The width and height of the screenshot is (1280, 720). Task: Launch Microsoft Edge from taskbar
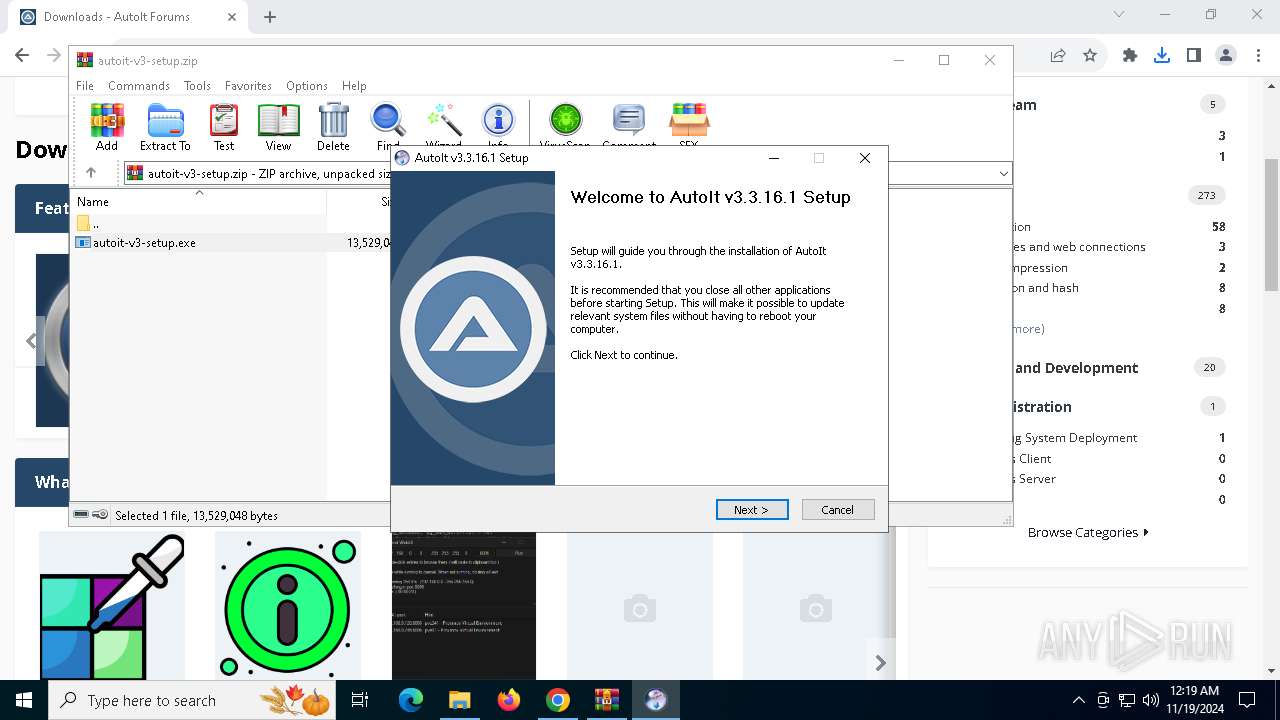tap(411, 700)
